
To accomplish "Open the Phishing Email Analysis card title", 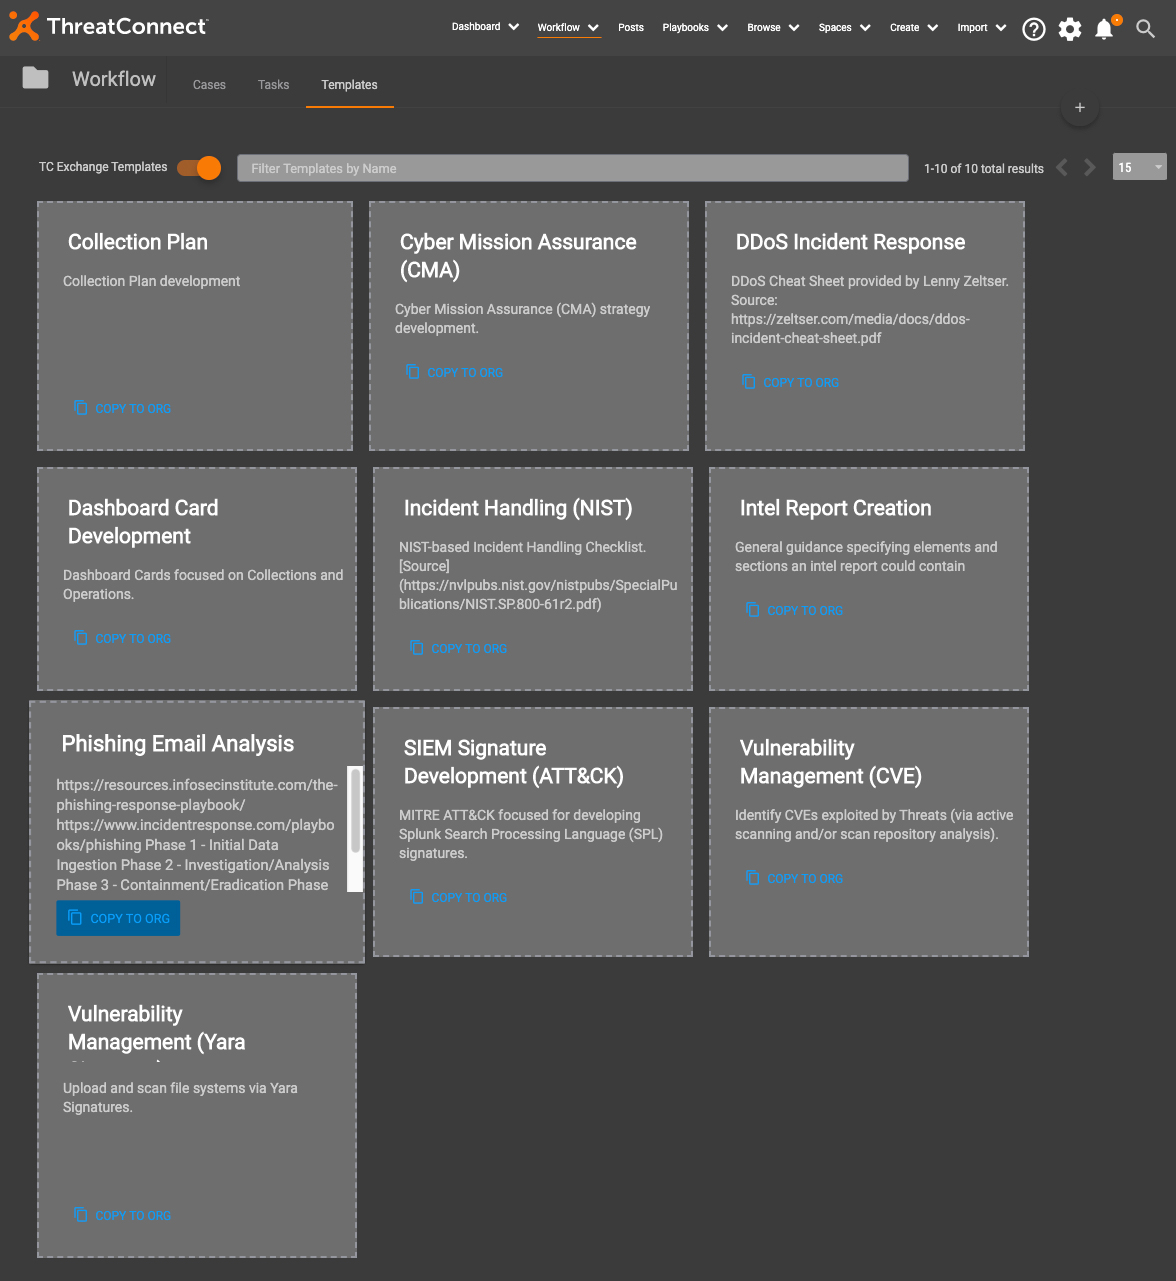I will [x=178, y=744].
